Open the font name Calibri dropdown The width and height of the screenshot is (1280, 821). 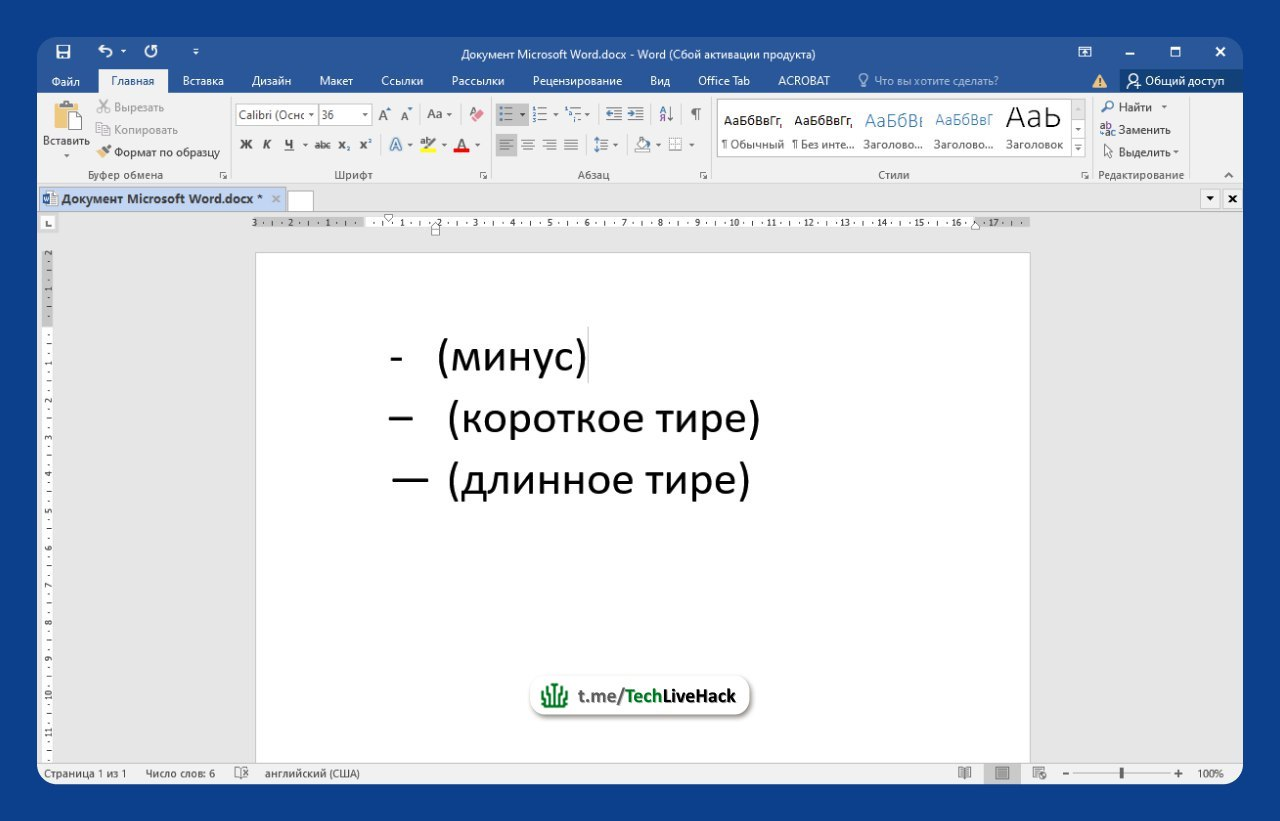pyautogui.click(x=312, y=115)
